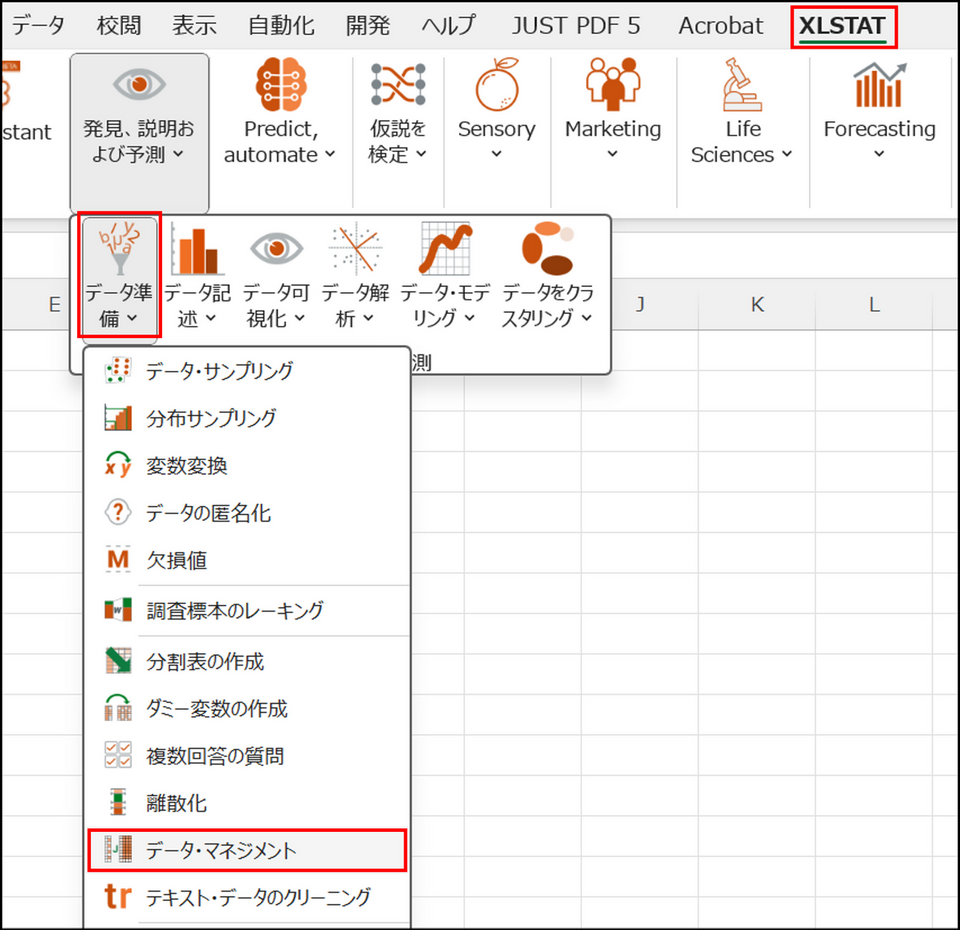Open the JUST PDF 5 tab
Screen dimensions: 960x930
coord(576,26)
